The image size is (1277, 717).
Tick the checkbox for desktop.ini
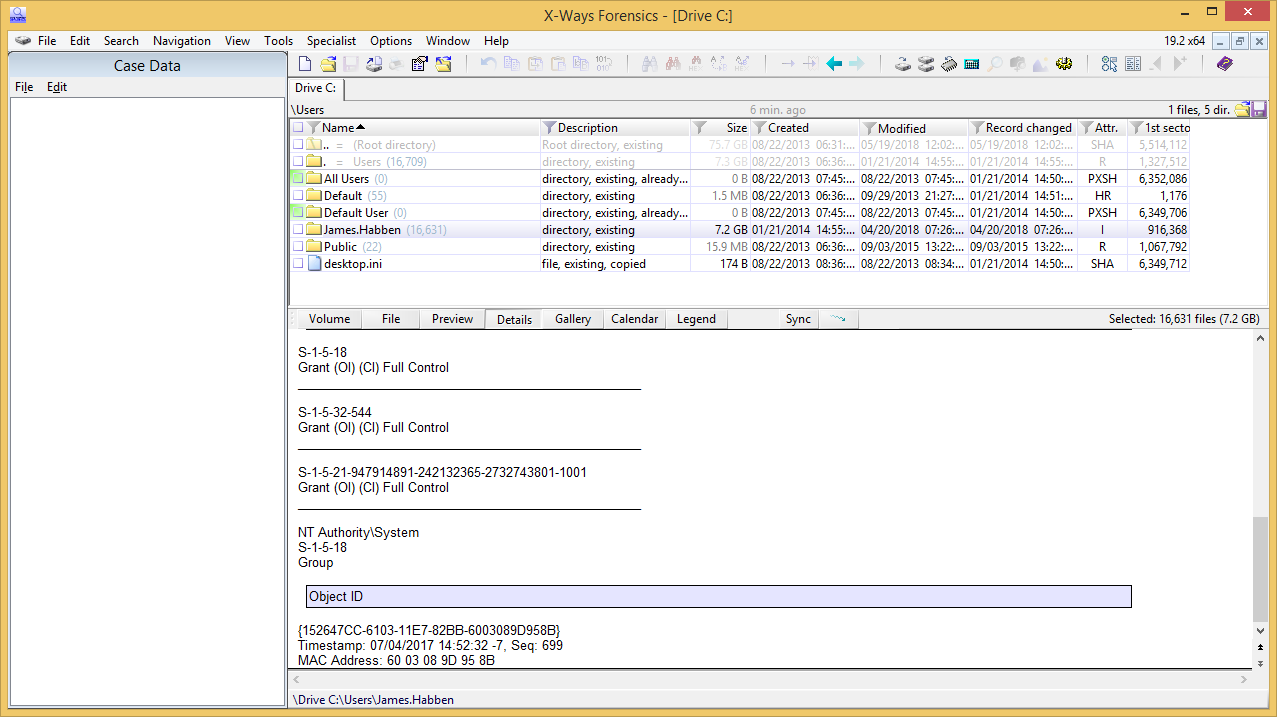point(298,264)
